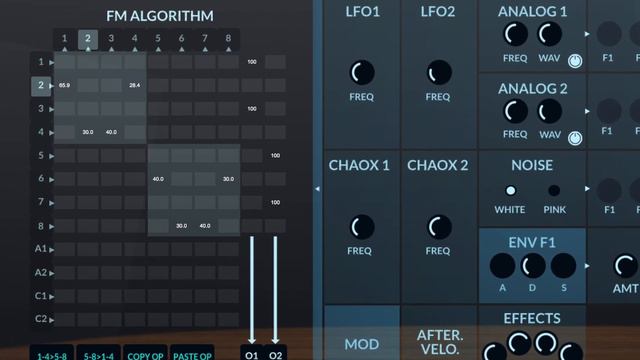Image resolution: width=640 pixels, height=360 pixels.
Task: Select FM operator column 3
Action: point(111,40)
